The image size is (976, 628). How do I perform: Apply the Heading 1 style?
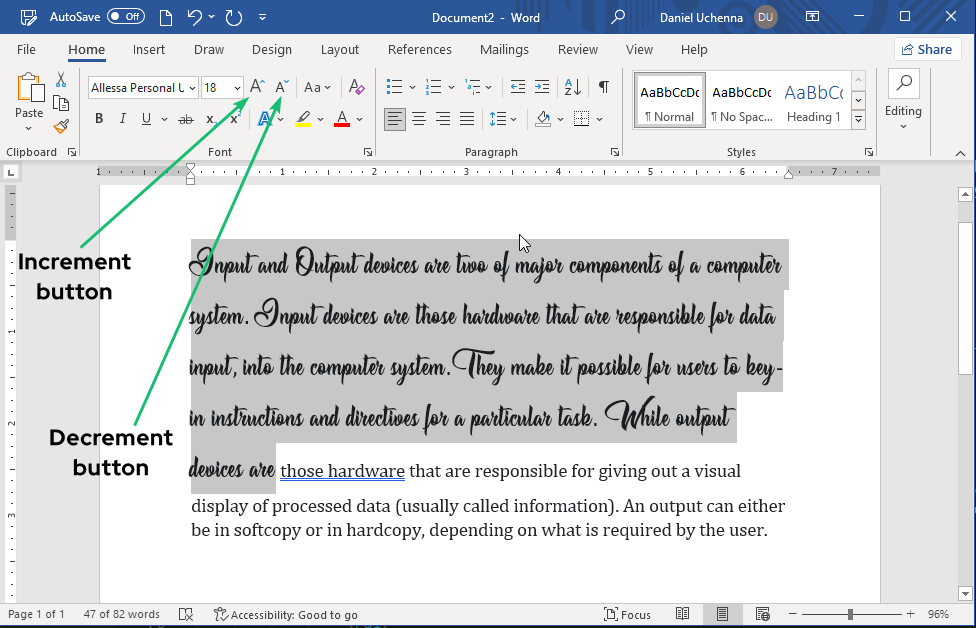[813, 100]
